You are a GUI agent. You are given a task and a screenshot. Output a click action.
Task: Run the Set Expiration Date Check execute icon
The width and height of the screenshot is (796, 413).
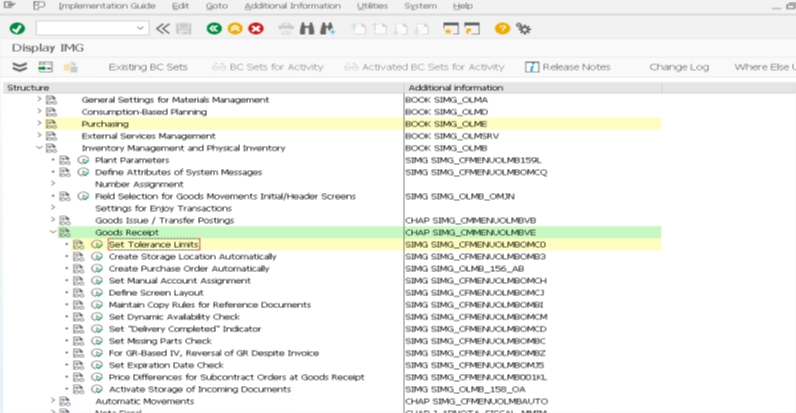pyautogui.click(x=96, y=365)
